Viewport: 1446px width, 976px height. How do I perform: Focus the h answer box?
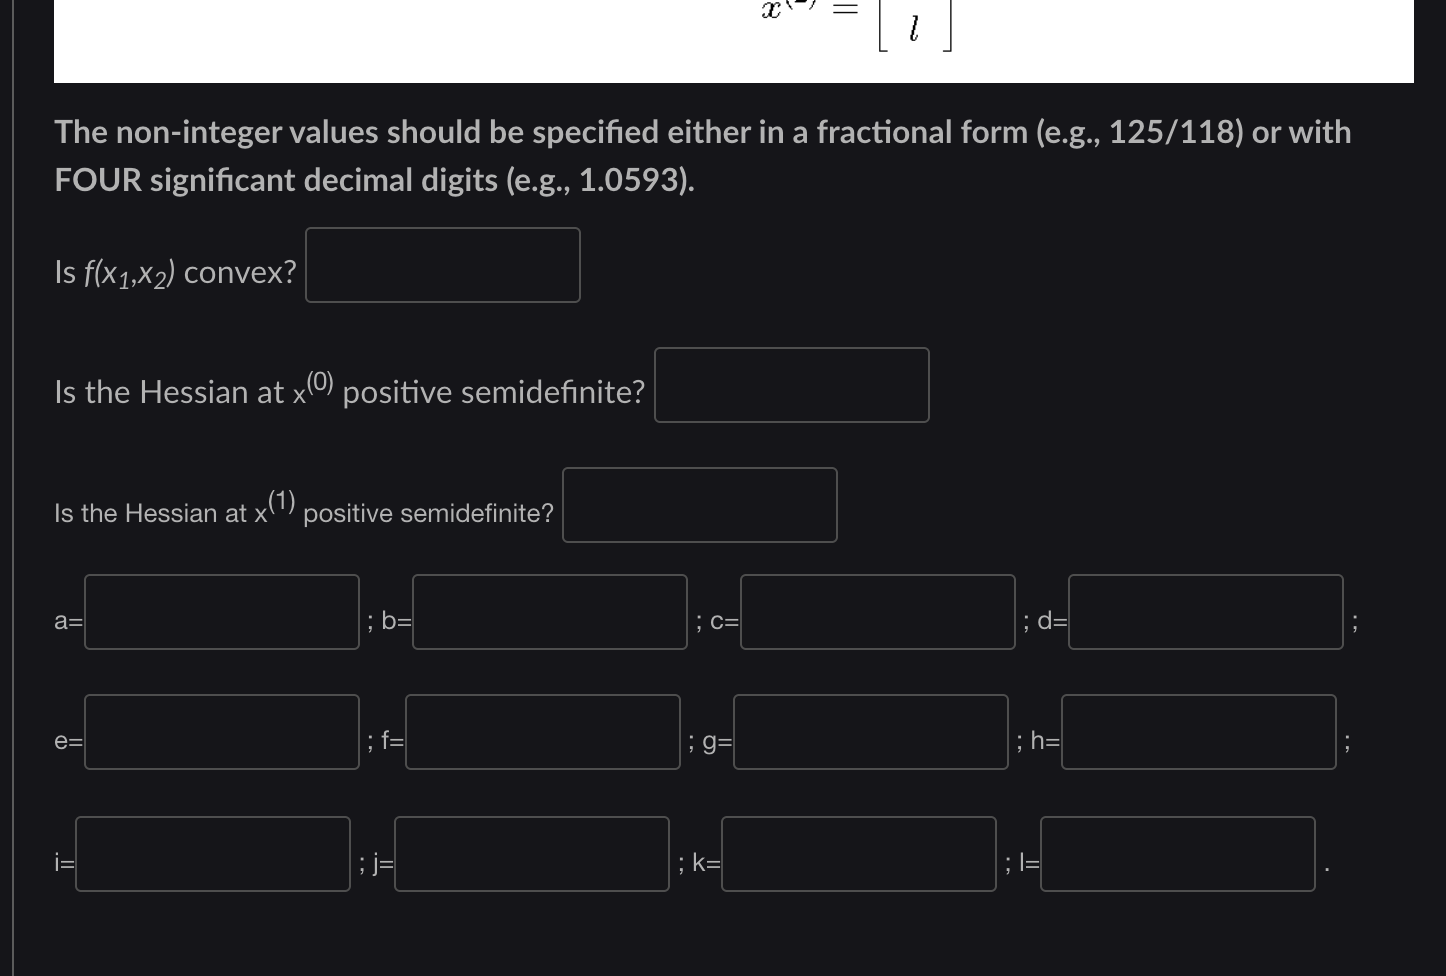[1197, 733]
